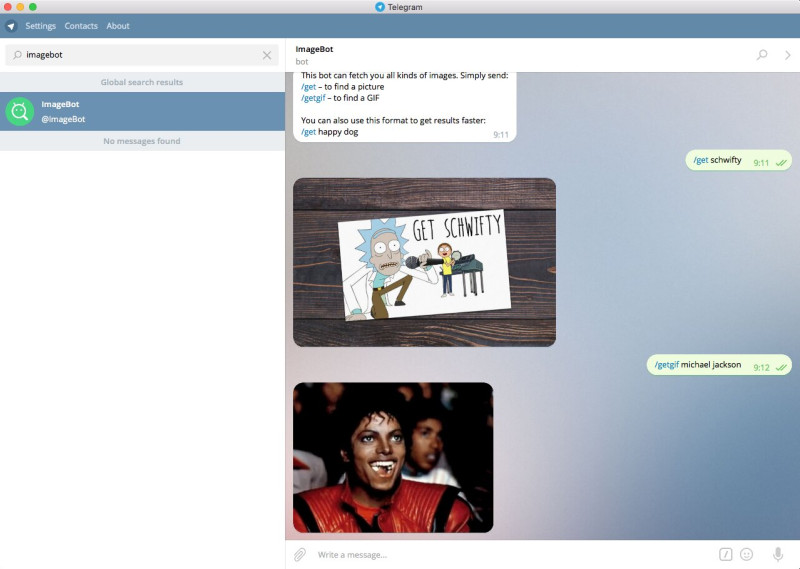The image size is (800, 569).
Task: Click the Global search results label
Action: click(142, 82)
